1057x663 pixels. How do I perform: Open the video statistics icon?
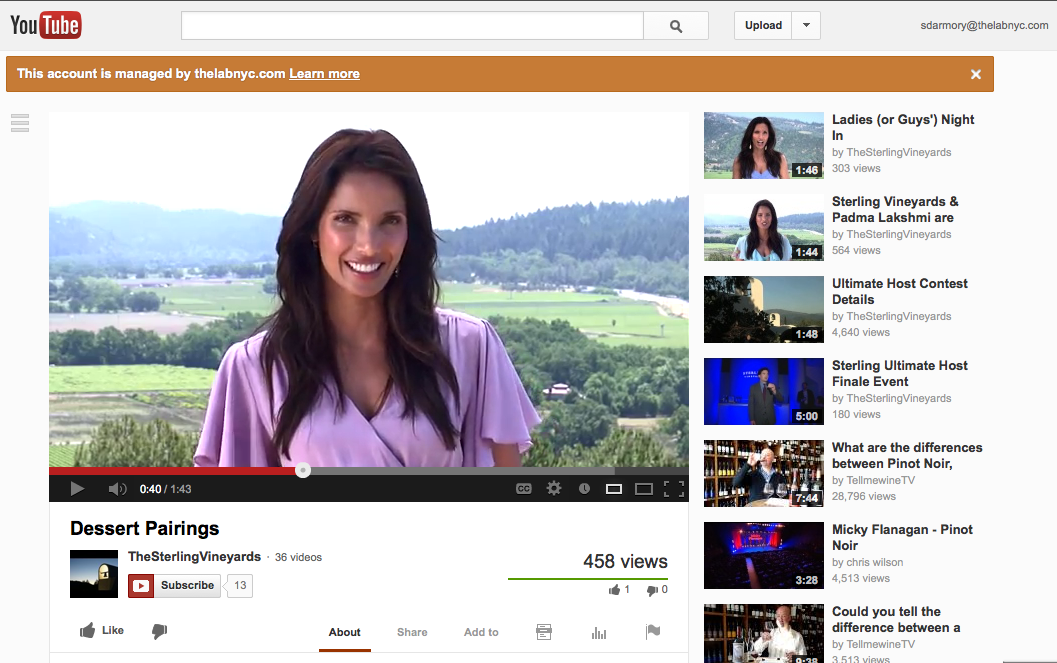coord(599,632)
